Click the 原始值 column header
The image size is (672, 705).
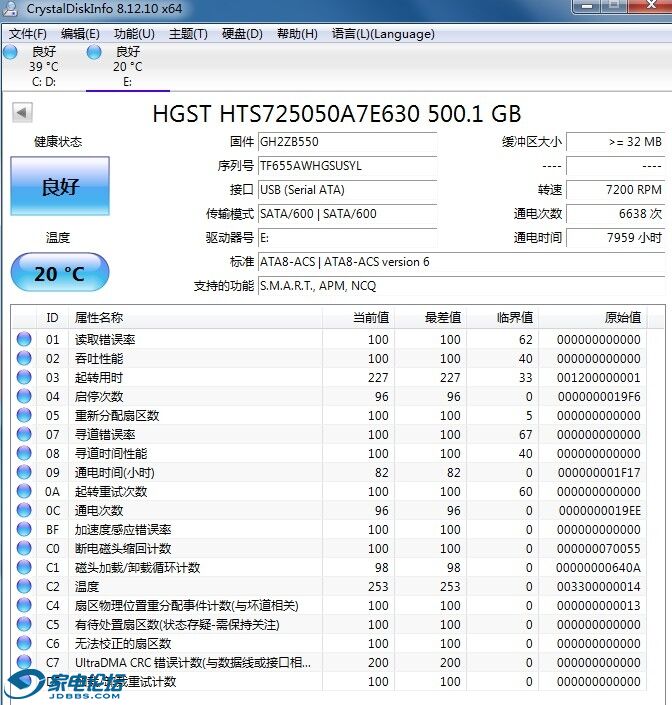pyautogui.click(x=593, y=318)
